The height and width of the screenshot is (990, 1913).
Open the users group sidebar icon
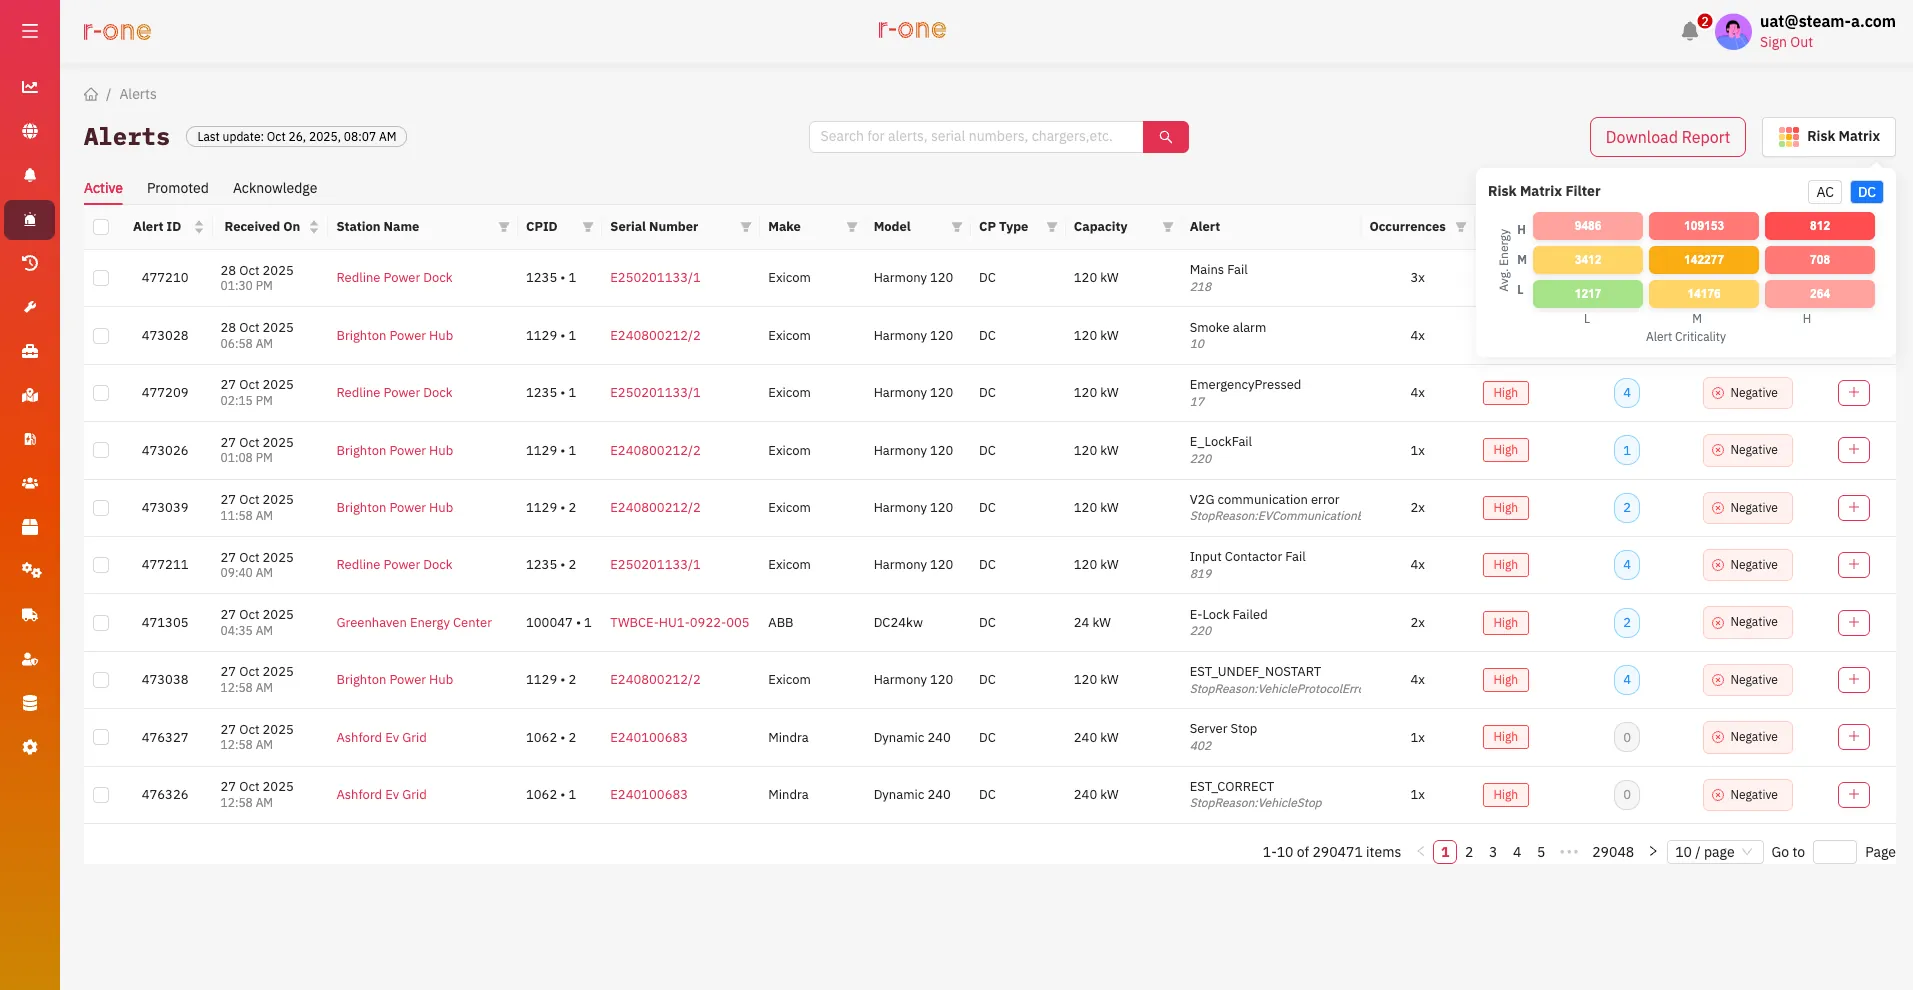[30, 483]
